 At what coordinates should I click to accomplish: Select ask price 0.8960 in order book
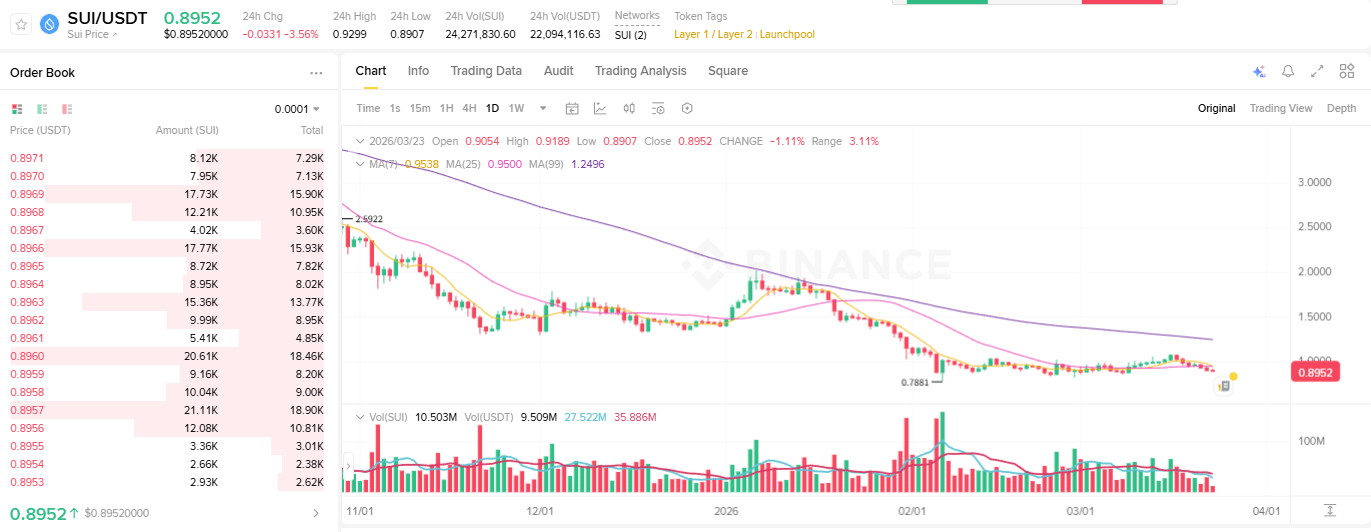[27, 356]
